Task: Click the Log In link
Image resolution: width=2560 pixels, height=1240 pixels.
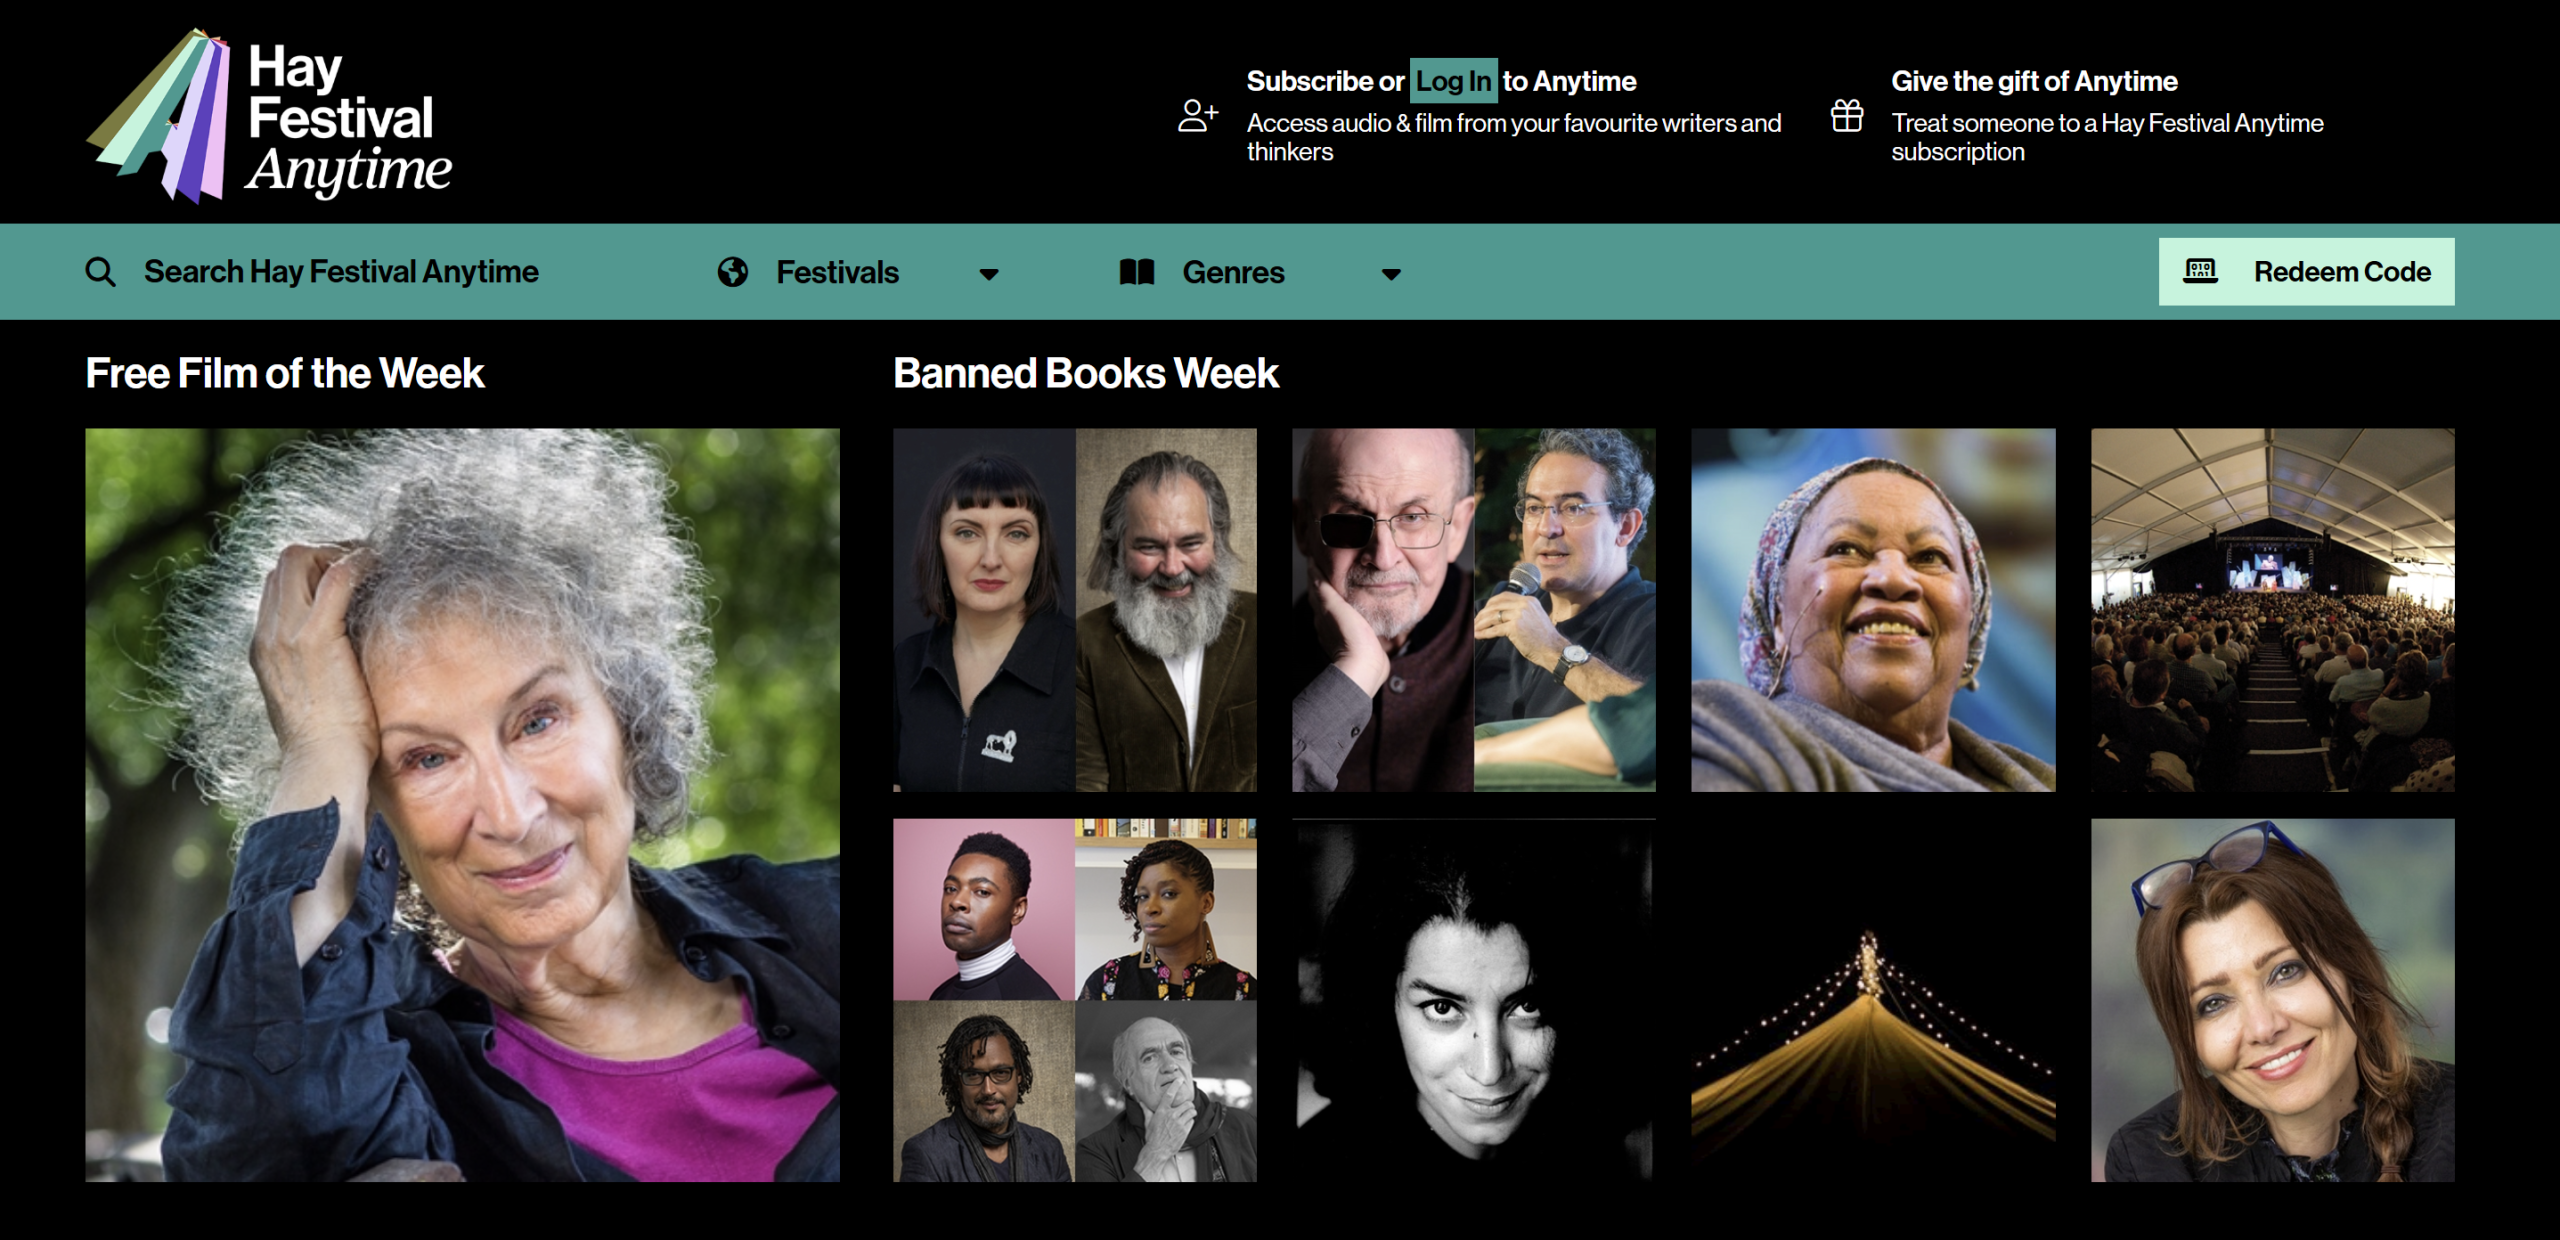Action: click(x=1453, y=81)
